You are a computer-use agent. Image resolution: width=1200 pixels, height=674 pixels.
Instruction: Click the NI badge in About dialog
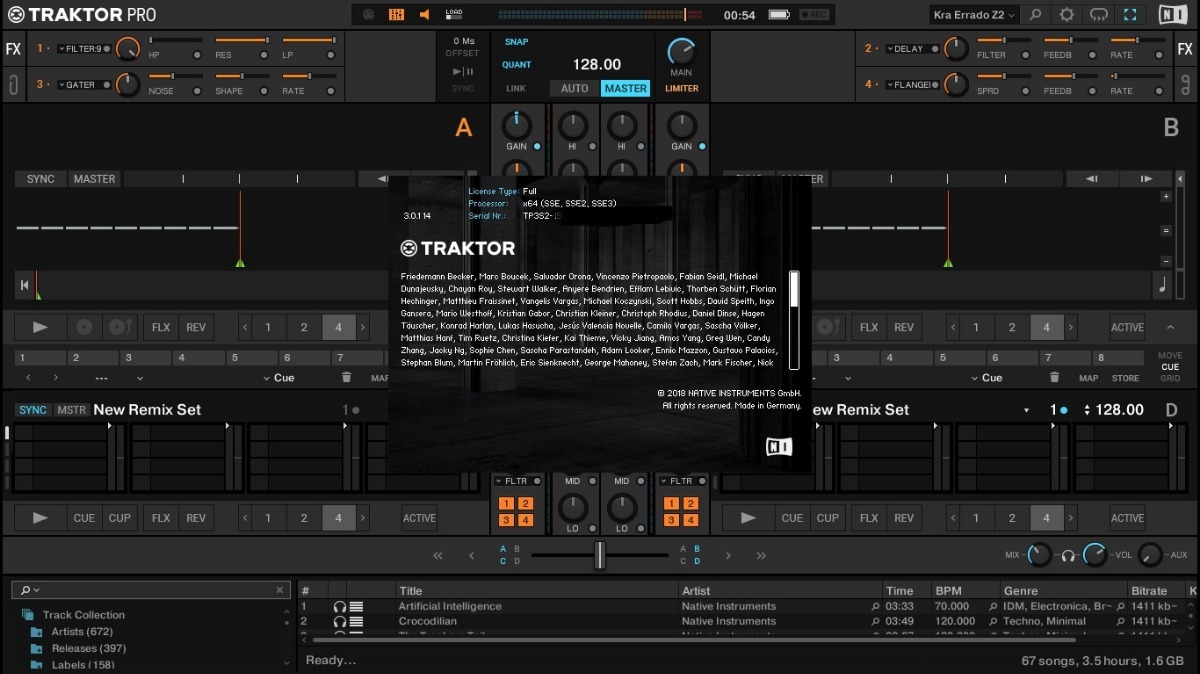[779, 446]
